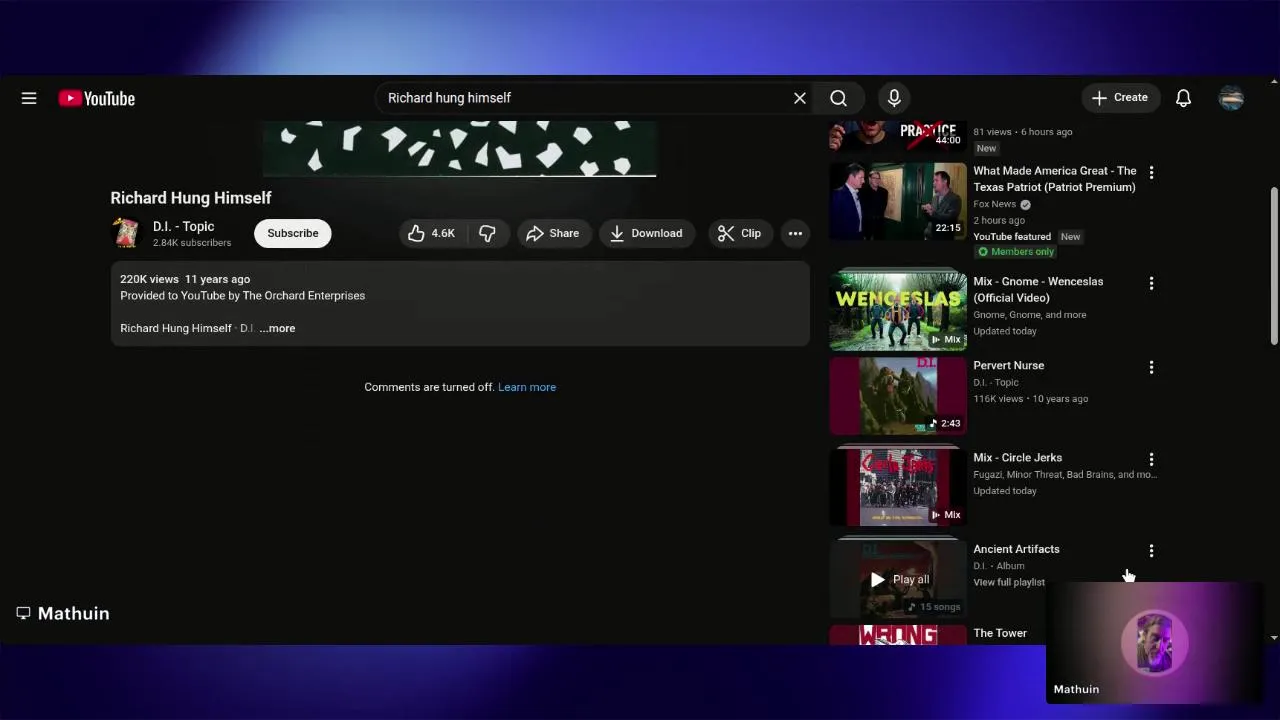Image resolution: width=1280 pixels, height=720 pixels.
Task: Download the video
Action: (646, 233)
